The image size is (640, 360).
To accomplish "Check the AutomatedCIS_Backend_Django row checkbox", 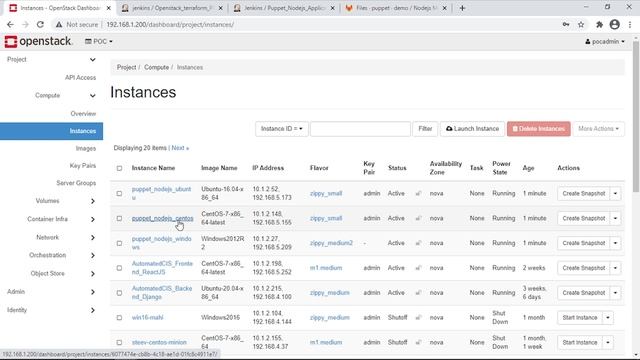I will [x=119, y=293].
